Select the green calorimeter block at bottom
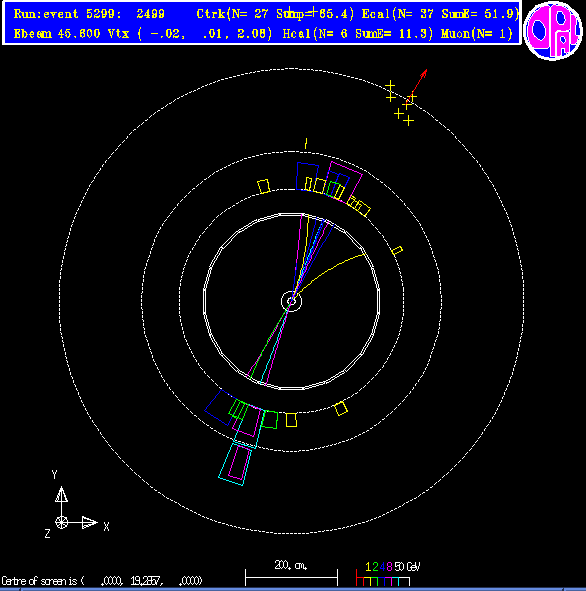 [x=270, y=420]
